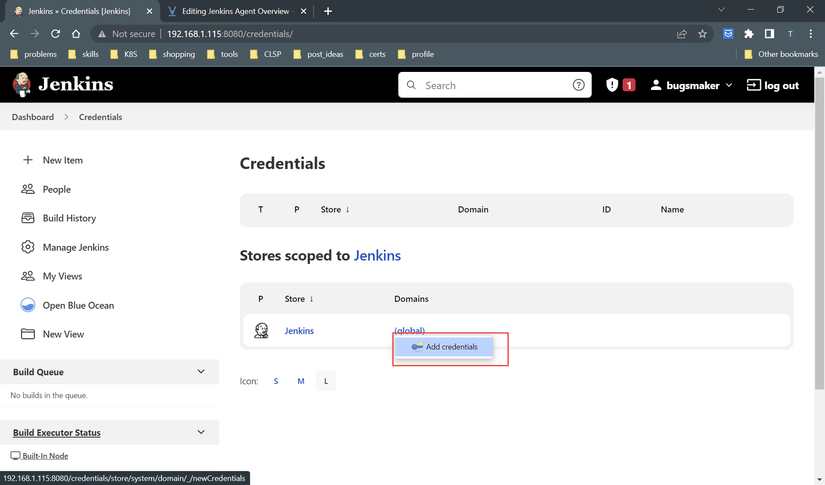Open the bugsmaker user dropdown
The width and height of the screenshot is (825, 485).
[x=691, y=85]
